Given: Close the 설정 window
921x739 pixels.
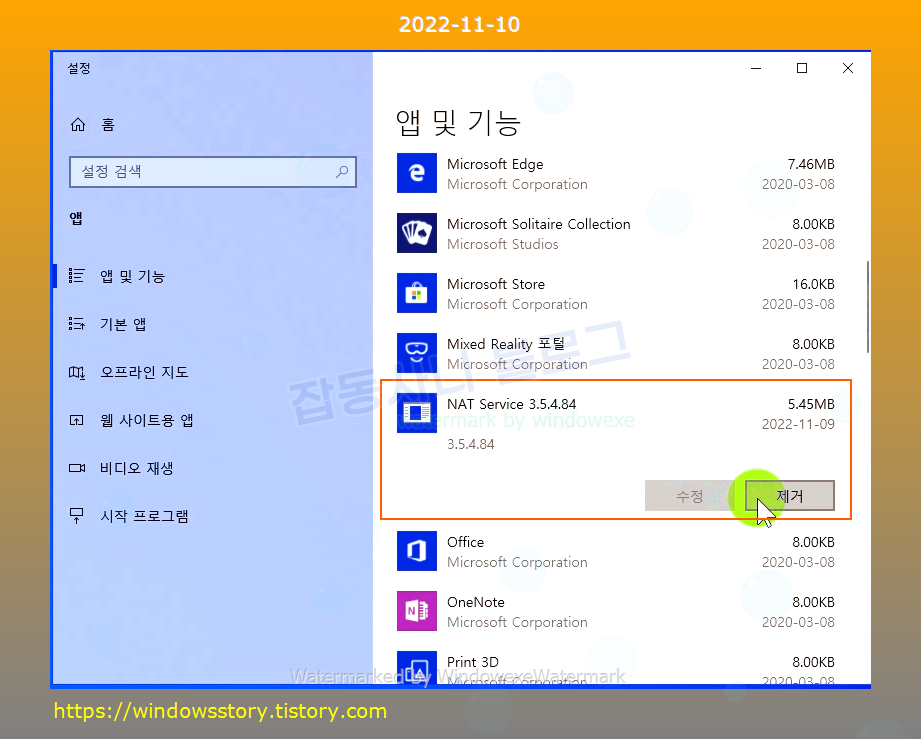Looking at the screenshot, I should [x=848, y=68].
